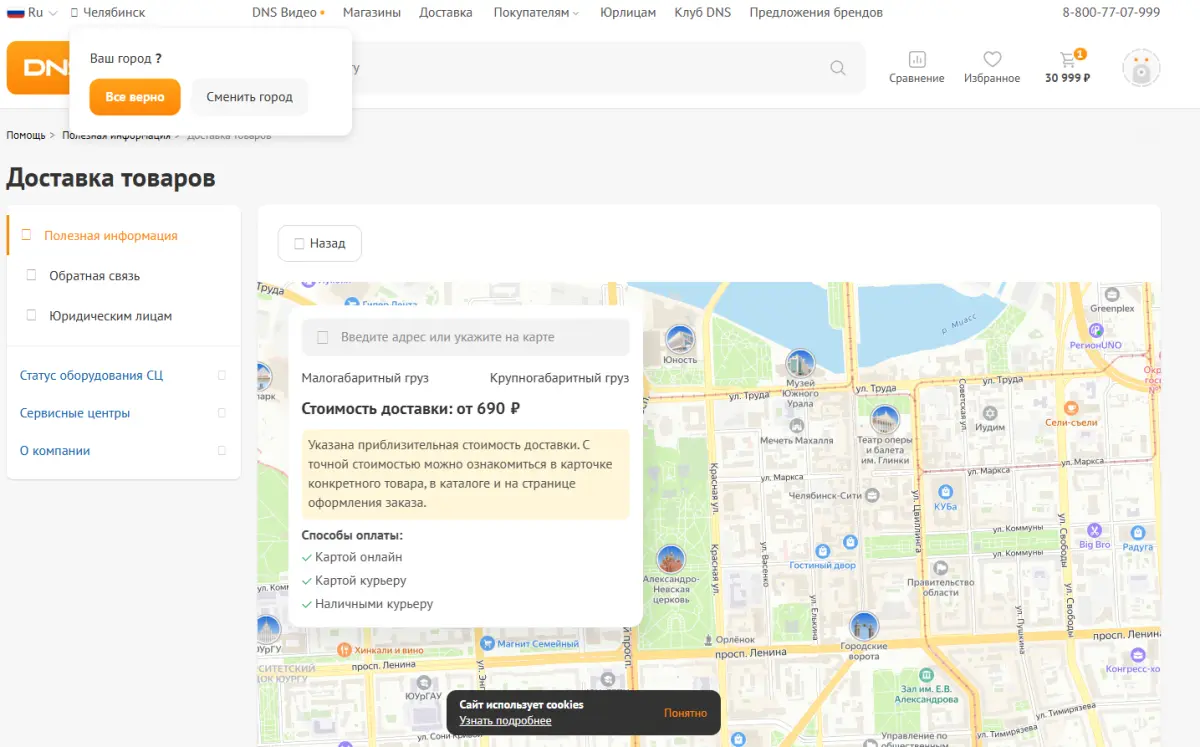Open Доставка menu item
1200x747 pixels.
click(x=446, y=13)
